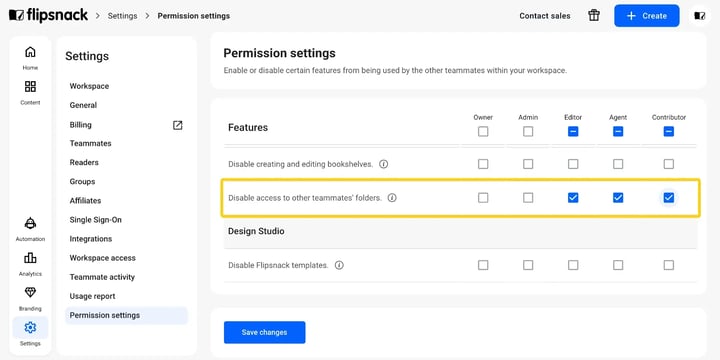Disable Flipsnack templates for Editor
The image size is (720, 360).
tap(573, 265)
